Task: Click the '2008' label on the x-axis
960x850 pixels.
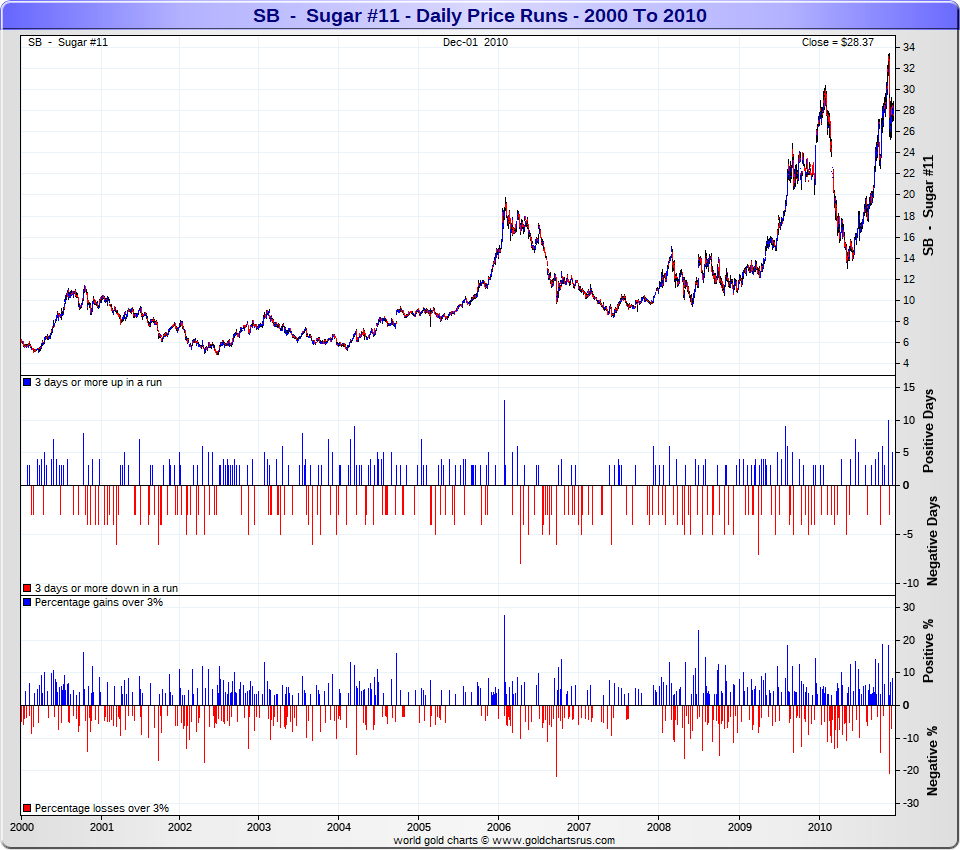Action: pos(659,827)
